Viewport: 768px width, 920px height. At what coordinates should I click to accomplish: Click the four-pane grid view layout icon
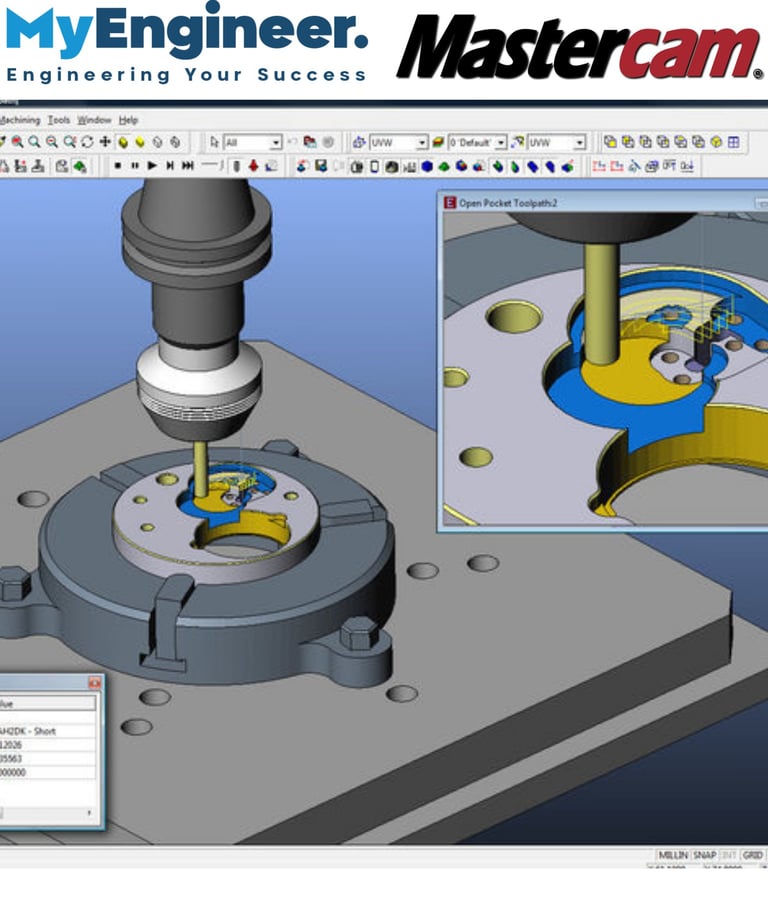click(733, 142)
